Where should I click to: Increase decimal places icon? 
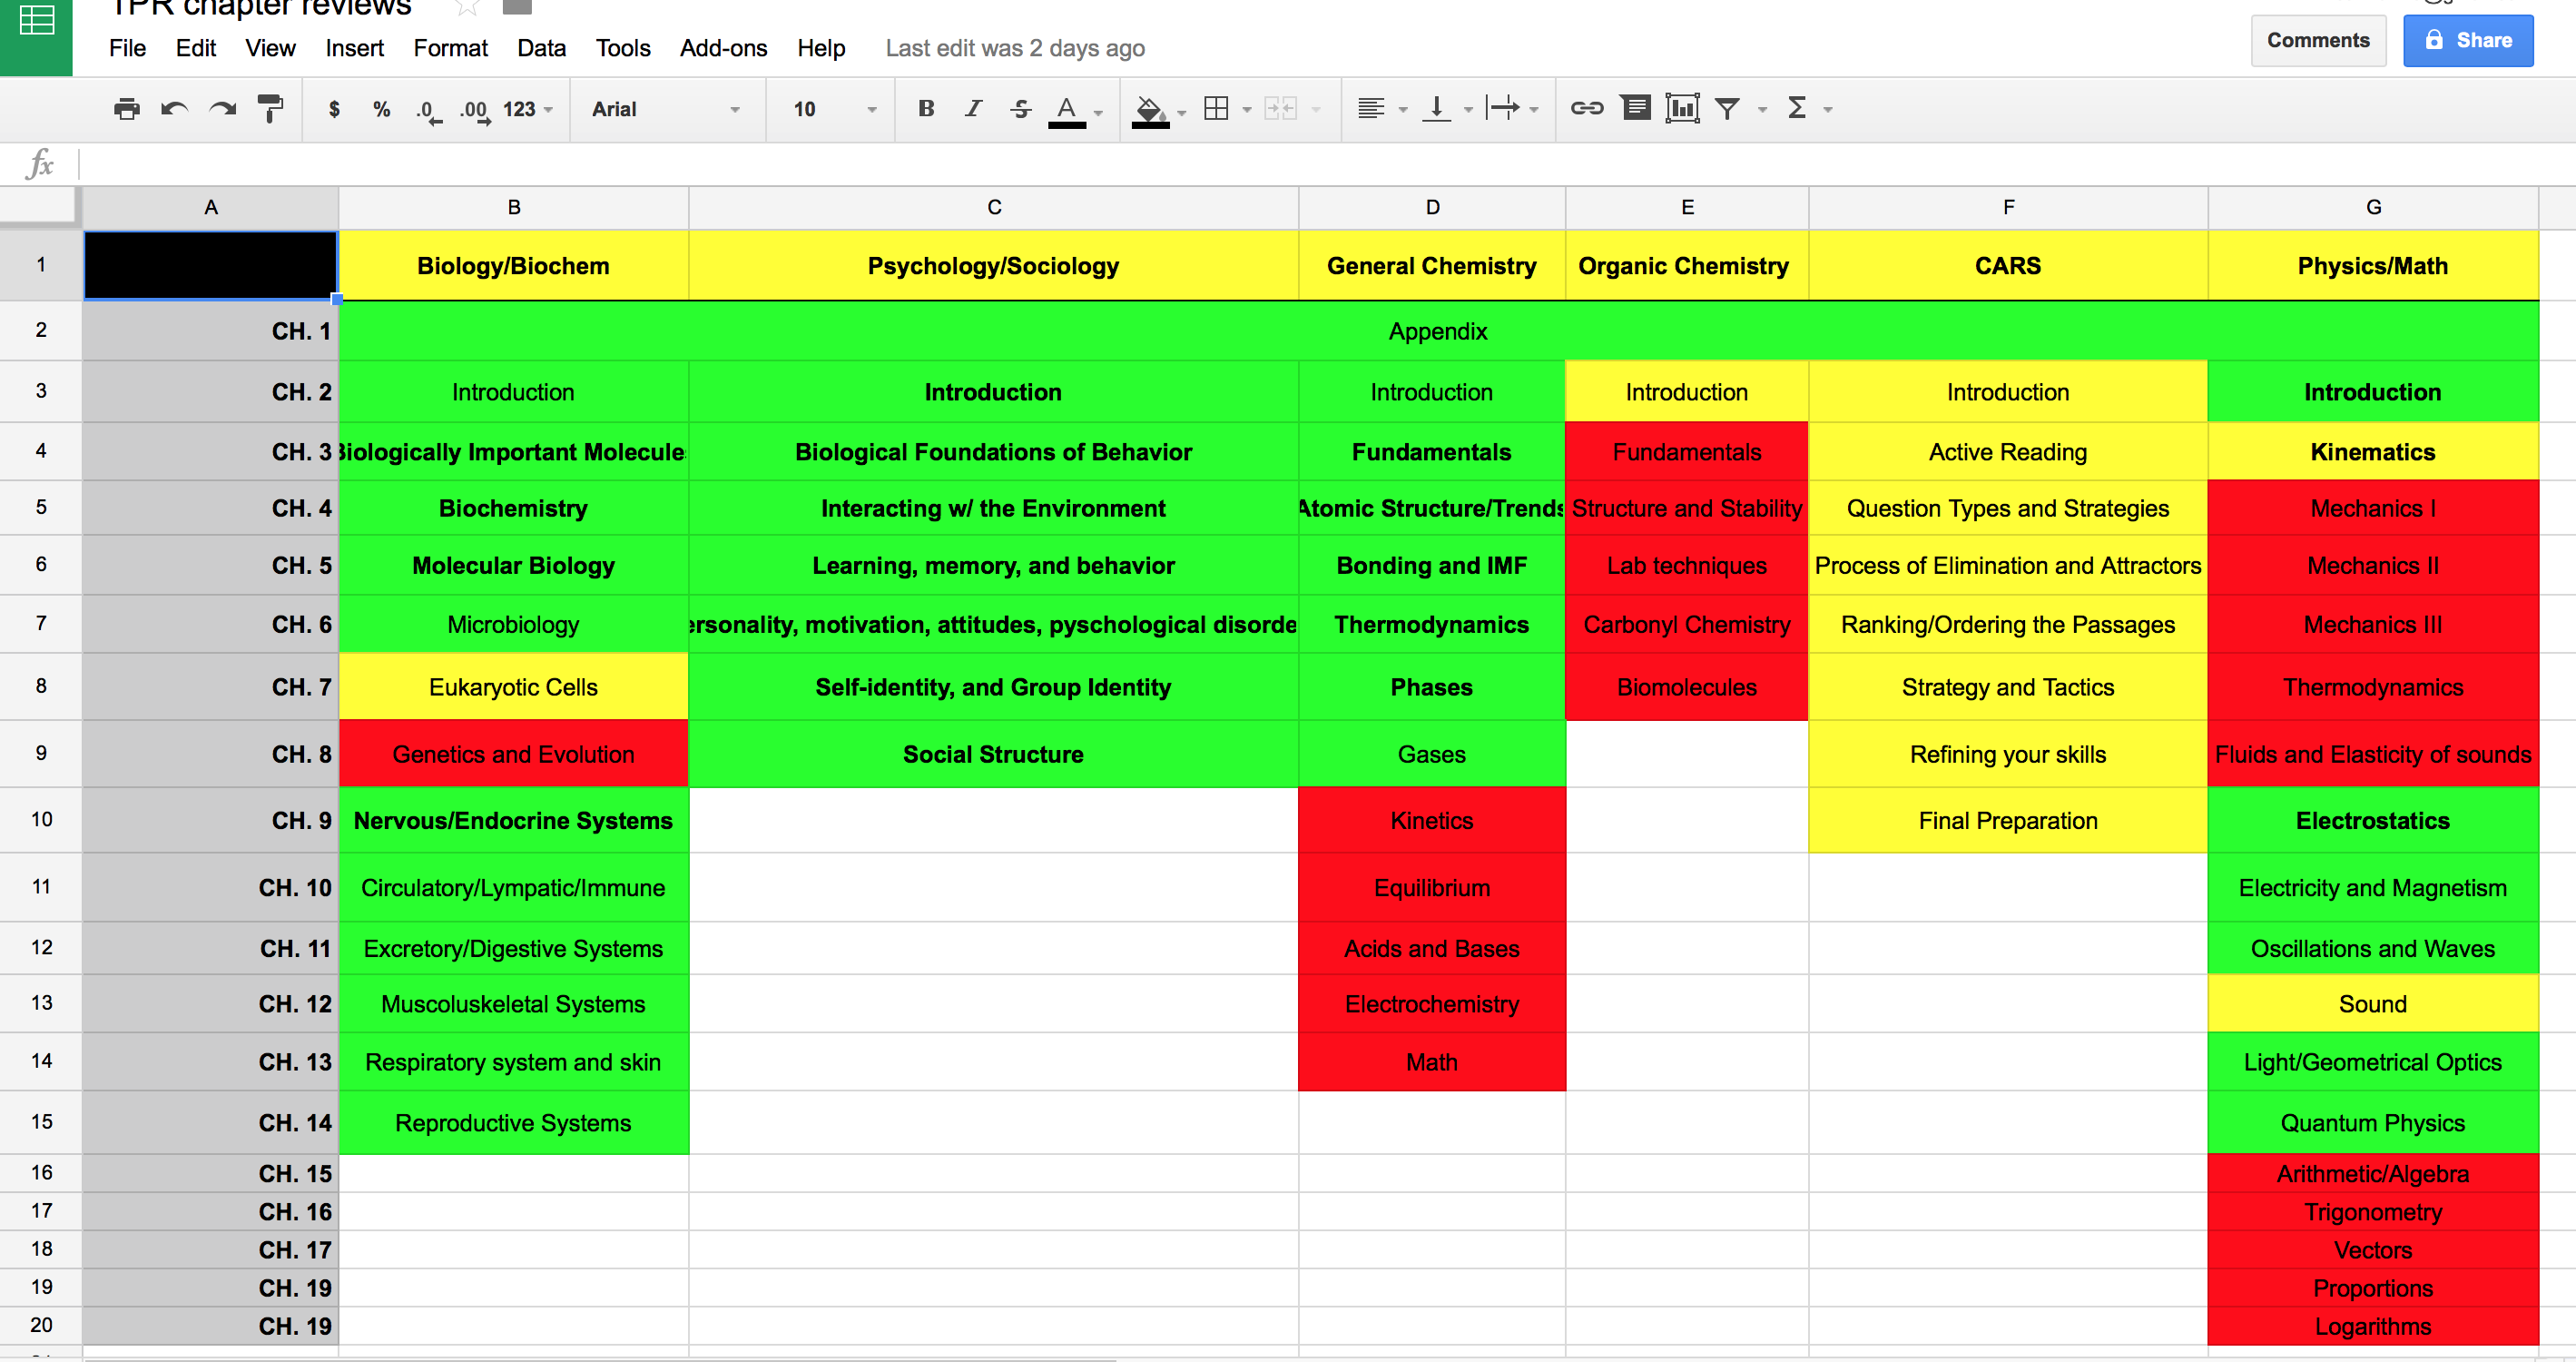coord(475,110)
